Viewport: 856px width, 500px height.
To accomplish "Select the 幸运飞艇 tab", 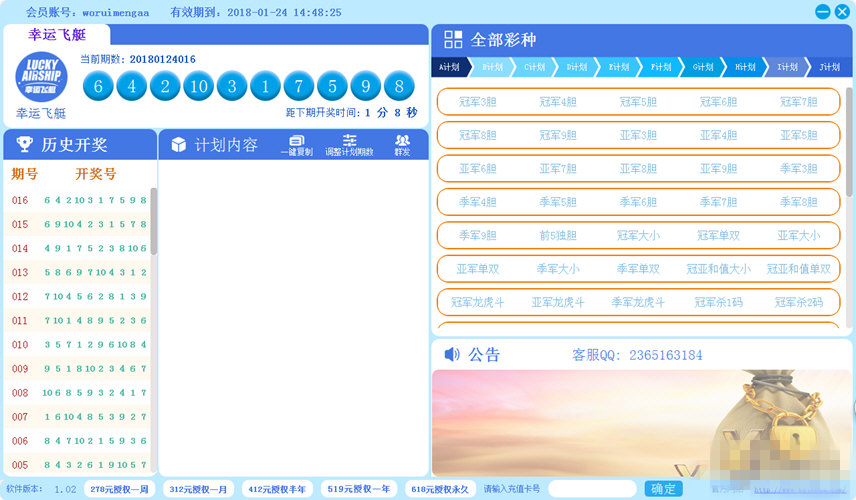I will point(57,35).
